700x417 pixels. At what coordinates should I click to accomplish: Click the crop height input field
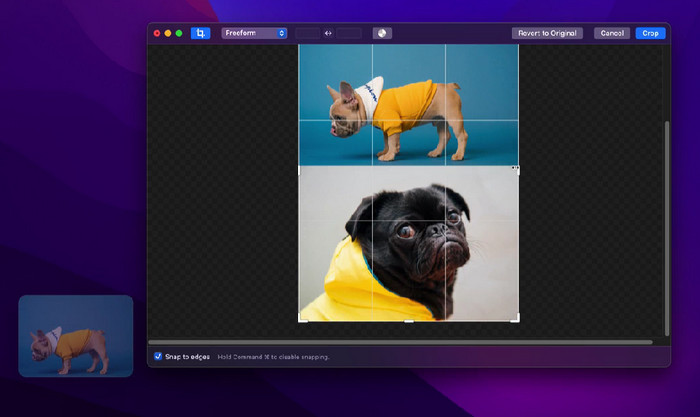click(x=349, y=33)
